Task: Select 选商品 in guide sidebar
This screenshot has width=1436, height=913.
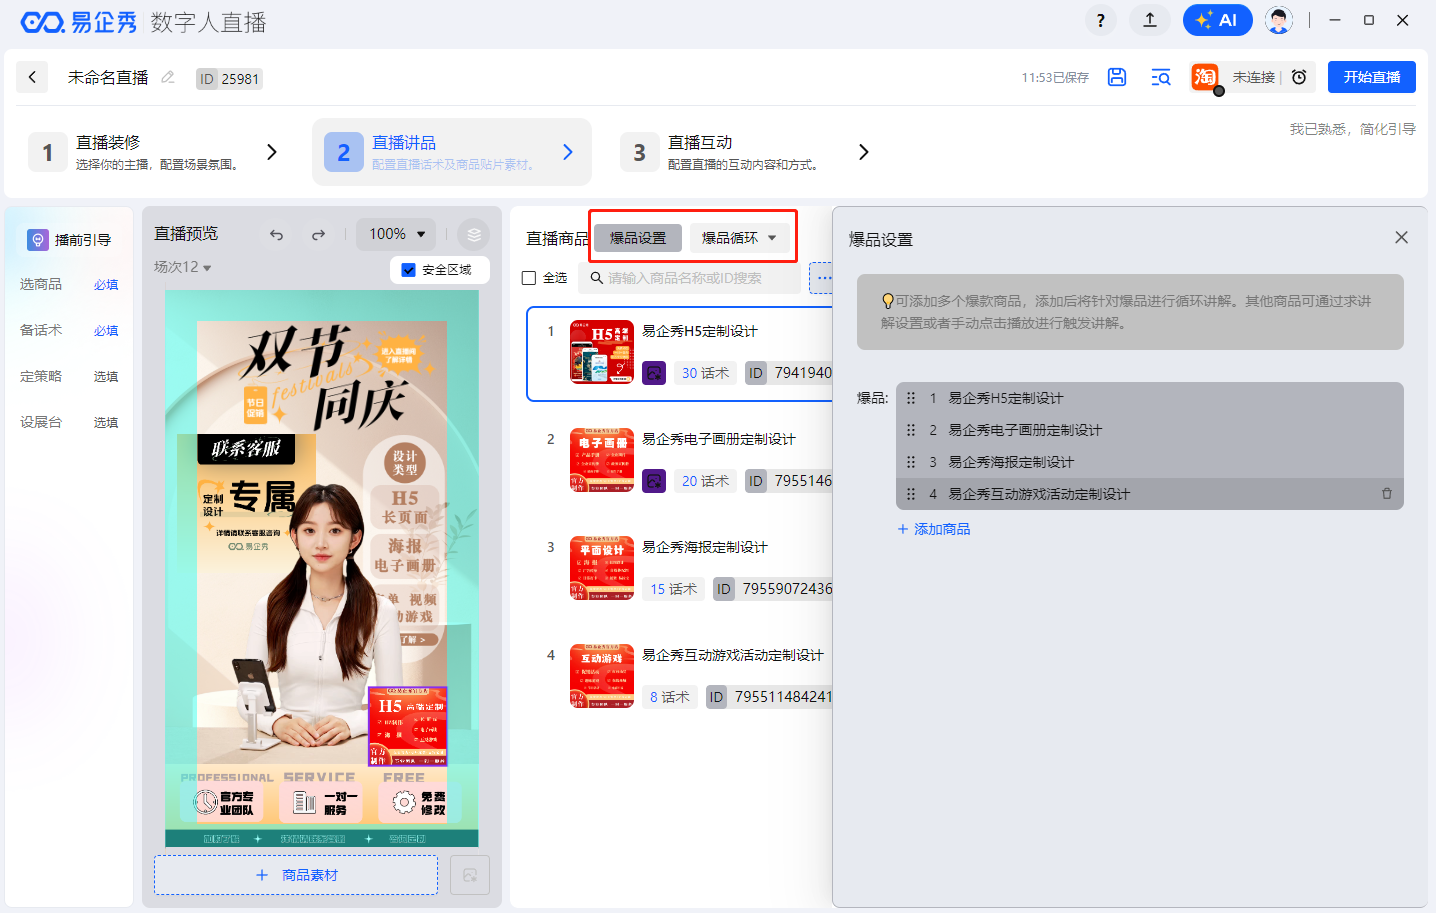Action: (x=41, y=285)
